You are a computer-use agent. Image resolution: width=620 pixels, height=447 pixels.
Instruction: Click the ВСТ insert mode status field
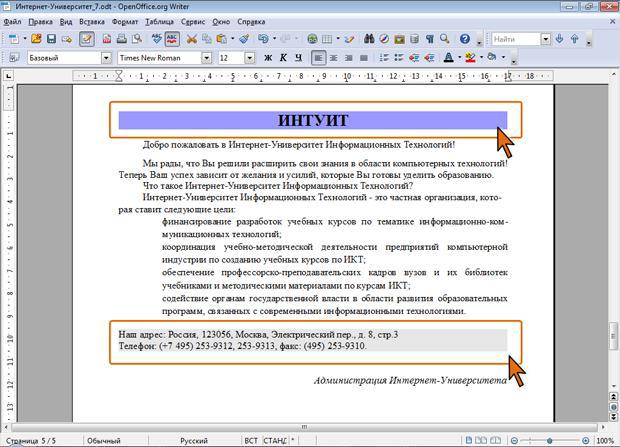coord(251,440)
